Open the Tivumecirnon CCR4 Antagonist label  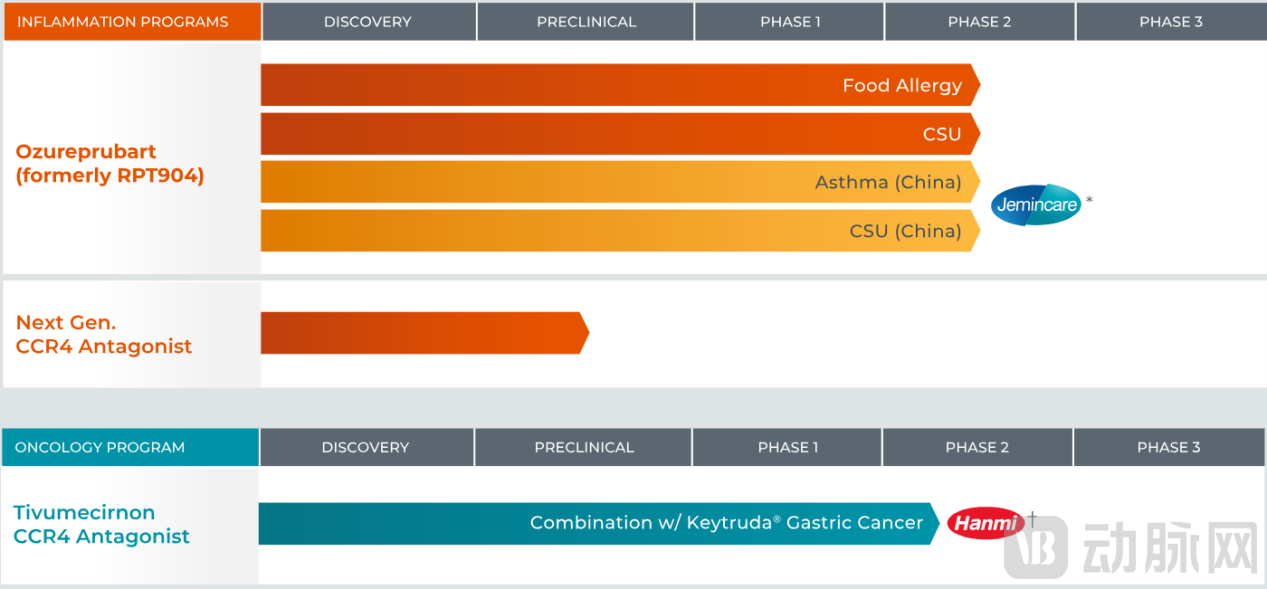(x=101, y=524)
